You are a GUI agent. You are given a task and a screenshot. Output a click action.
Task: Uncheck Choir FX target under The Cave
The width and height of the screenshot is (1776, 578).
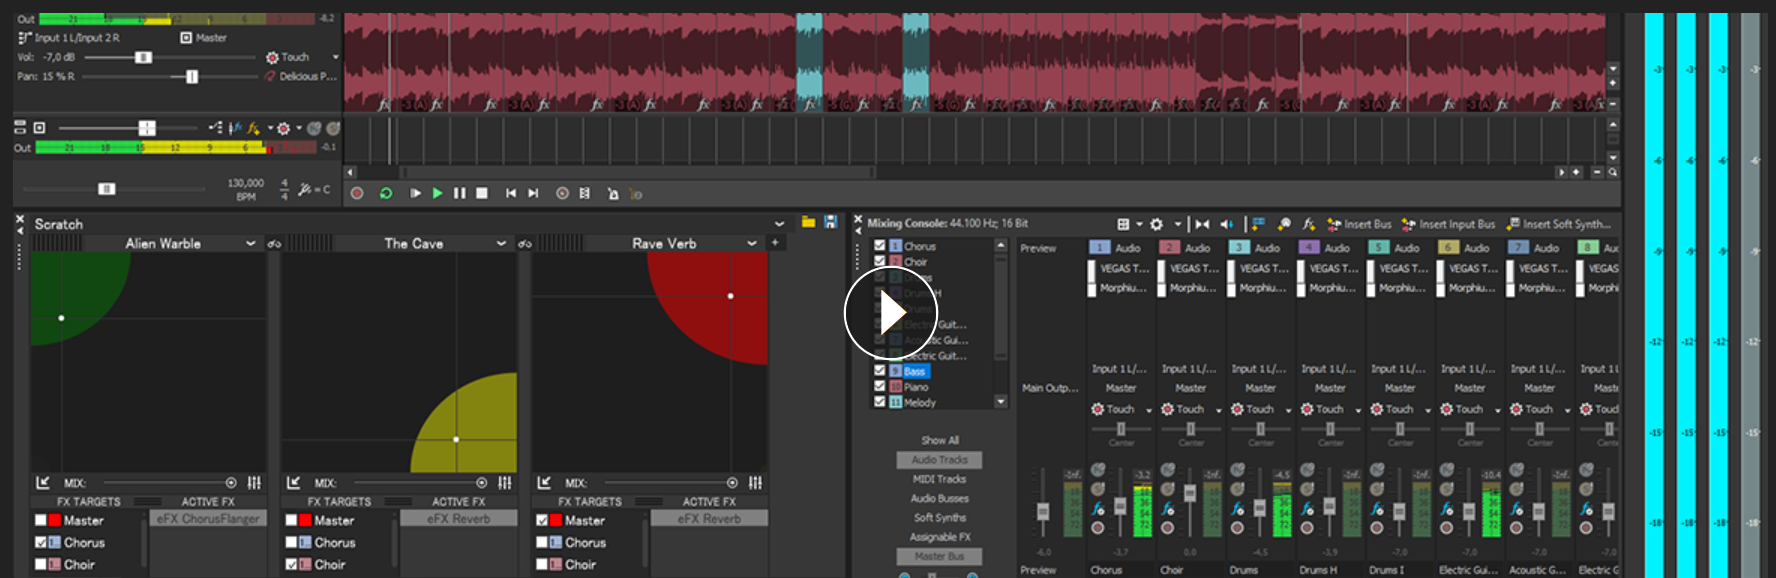coord(292,564)
